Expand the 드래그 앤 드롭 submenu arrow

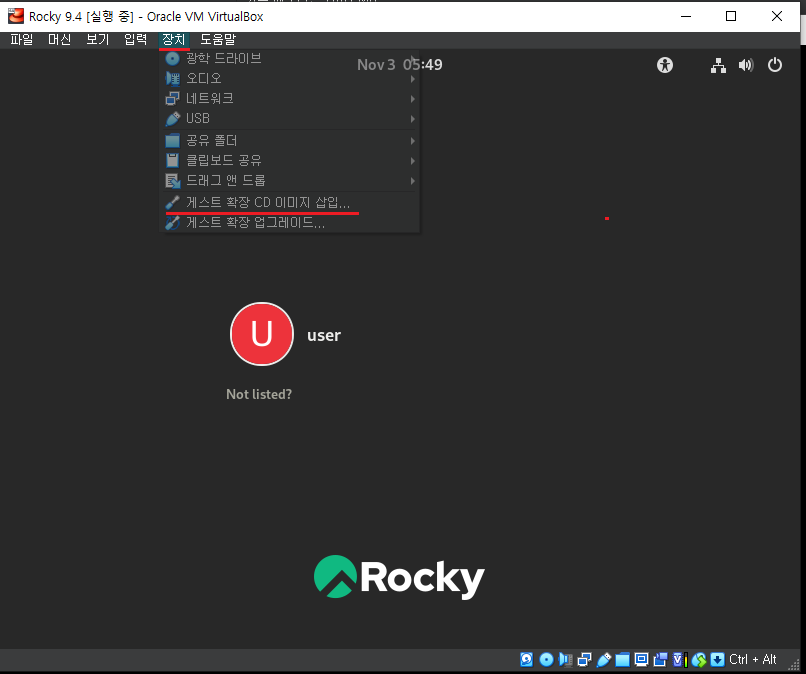click(413, 181)
